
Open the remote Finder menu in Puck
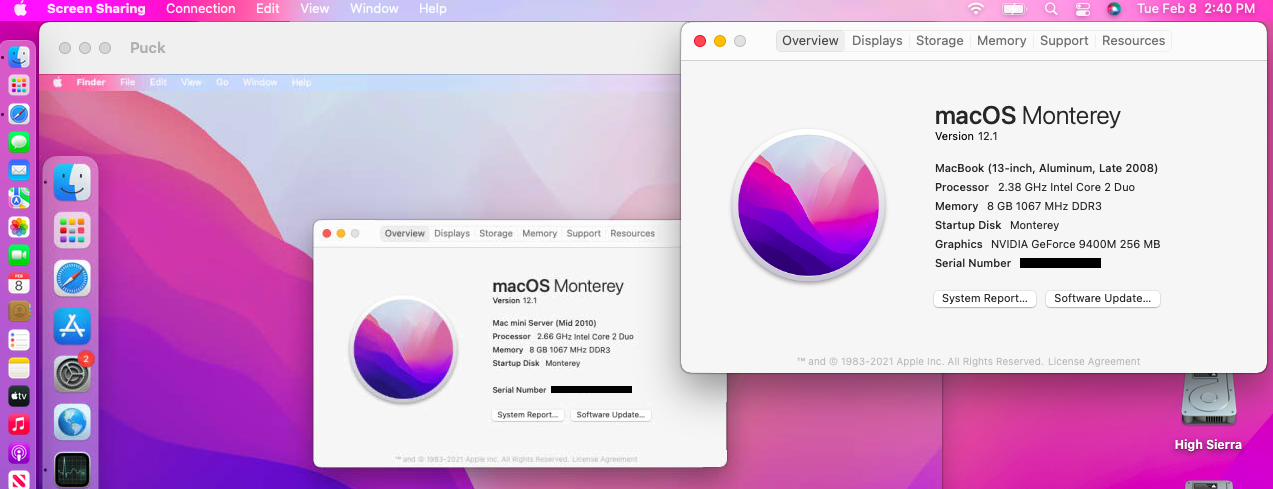(91, 82)
